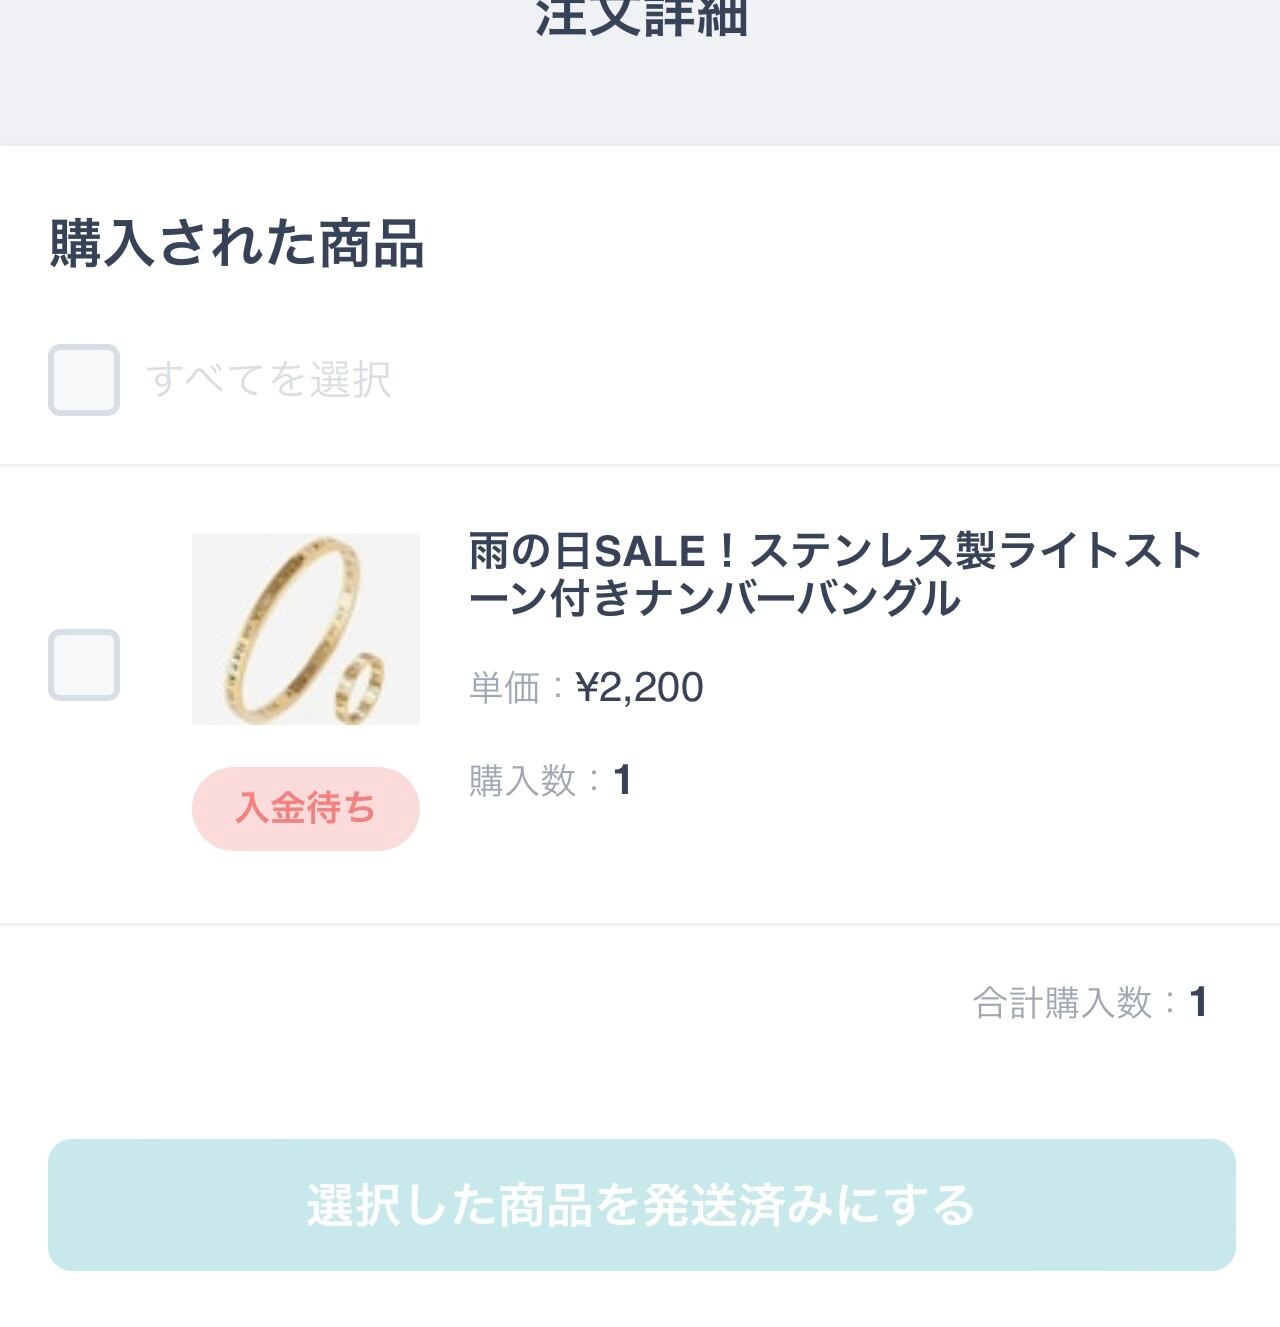
Task: Open the 雨の日SALE bangle product title
Action: click(x=834, y=574)
